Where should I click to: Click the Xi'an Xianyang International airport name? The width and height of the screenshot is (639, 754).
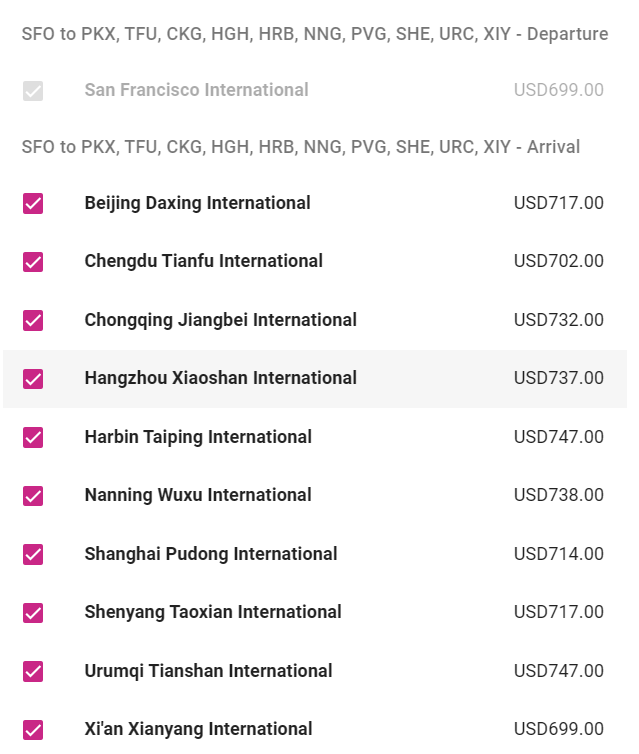(198, 729)
